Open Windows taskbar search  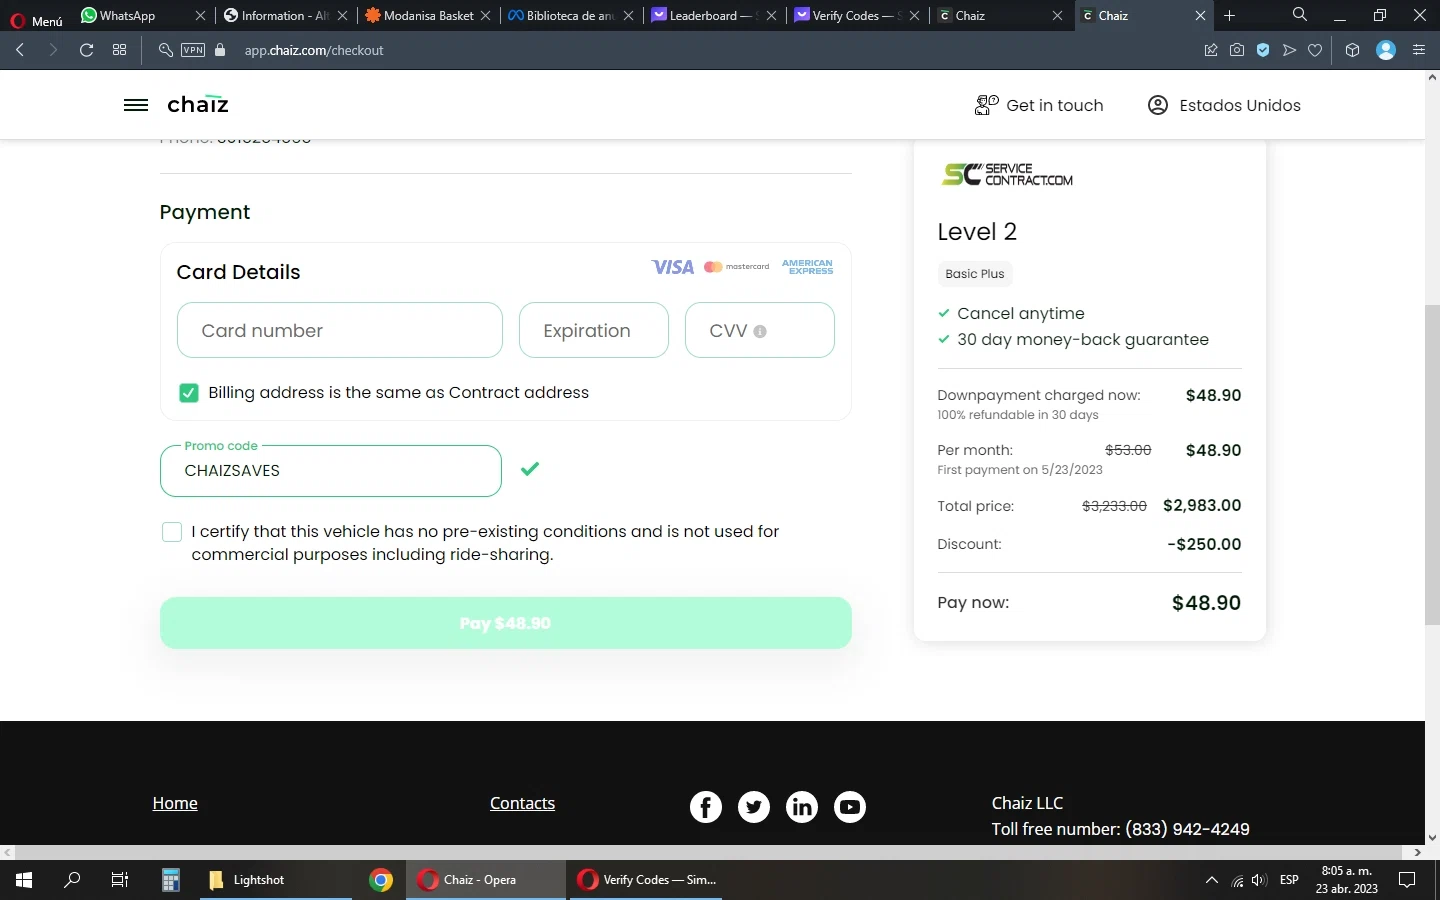72,880
